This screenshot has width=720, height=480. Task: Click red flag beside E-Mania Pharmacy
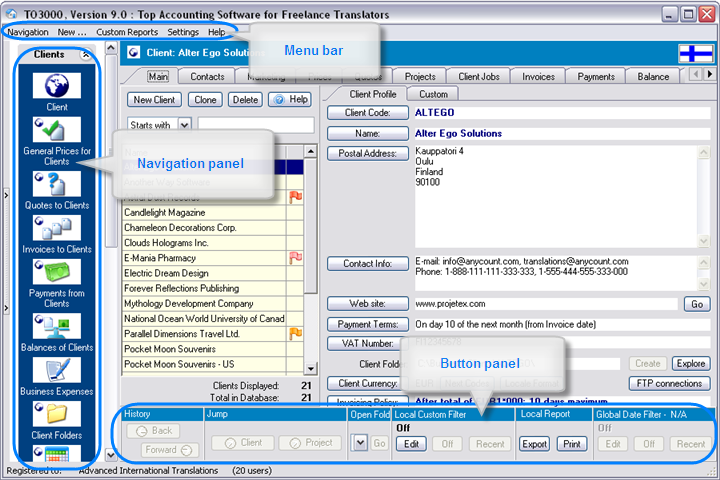click(295, 258)
